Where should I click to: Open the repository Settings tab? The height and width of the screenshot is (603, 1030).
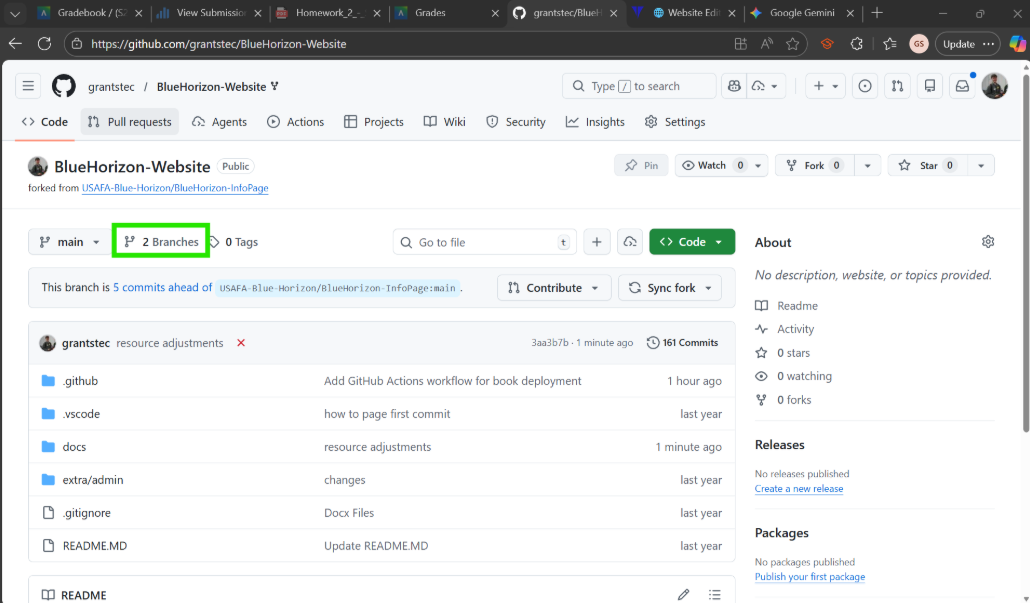tap(675, 122)
